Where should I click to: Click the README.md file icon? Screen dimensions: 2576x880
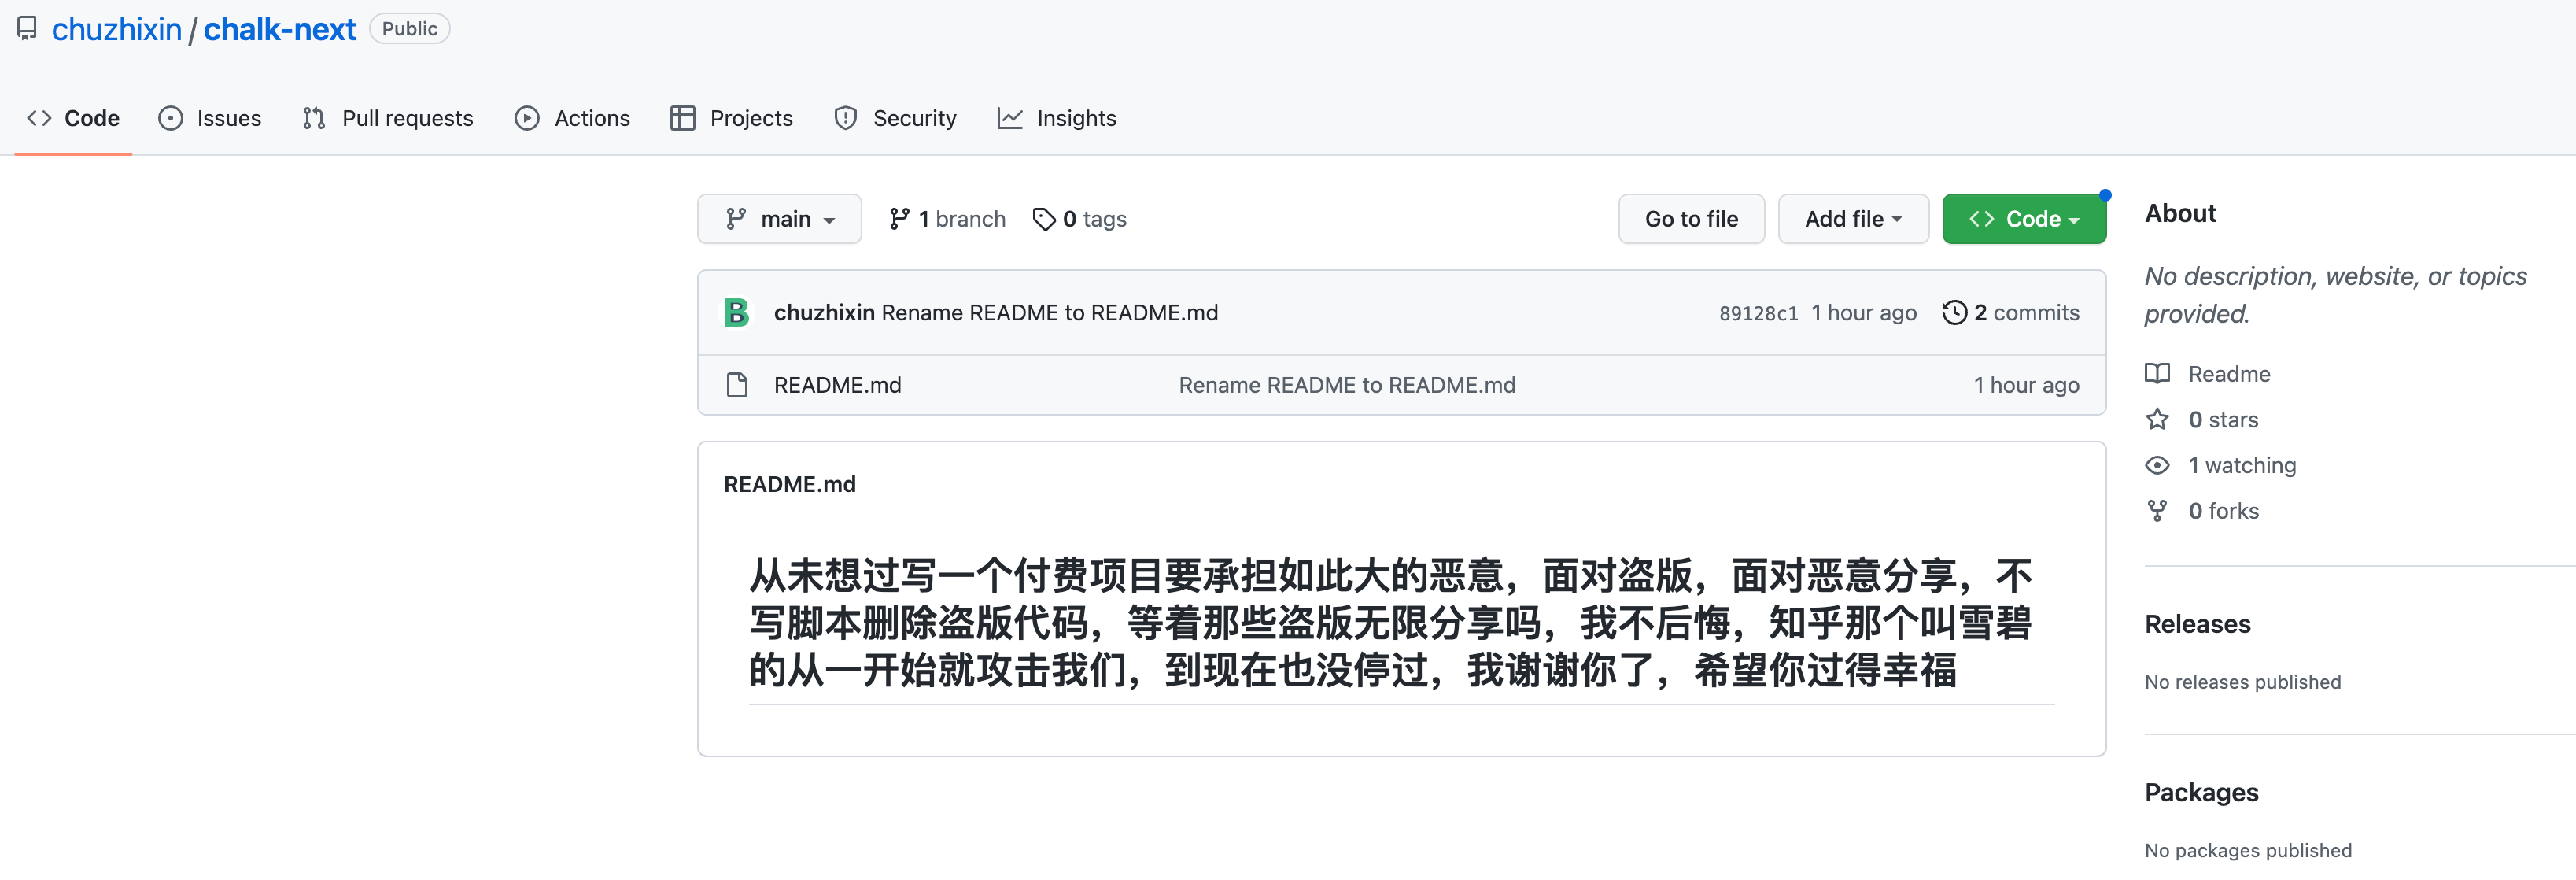(x=737, y=385)
